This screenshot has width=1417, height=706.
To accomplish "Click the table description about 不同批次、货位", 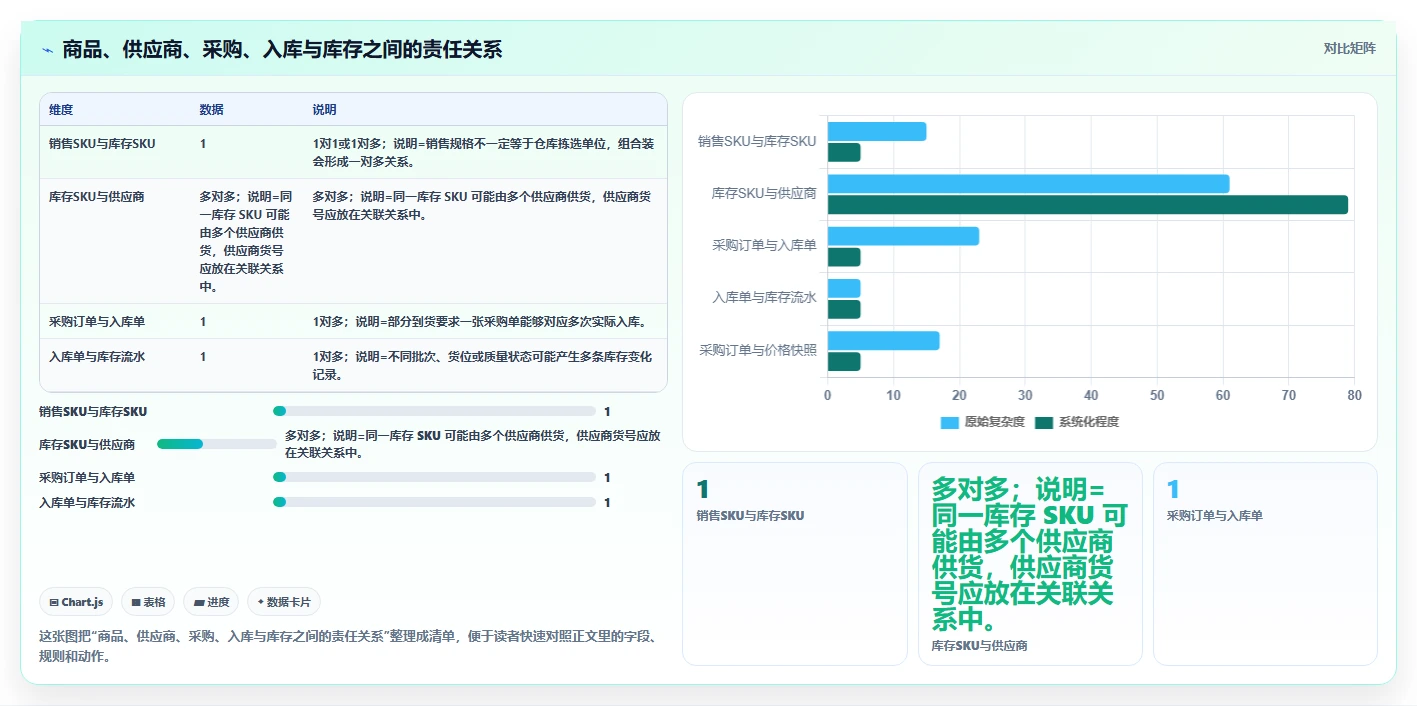I will 484,366.
